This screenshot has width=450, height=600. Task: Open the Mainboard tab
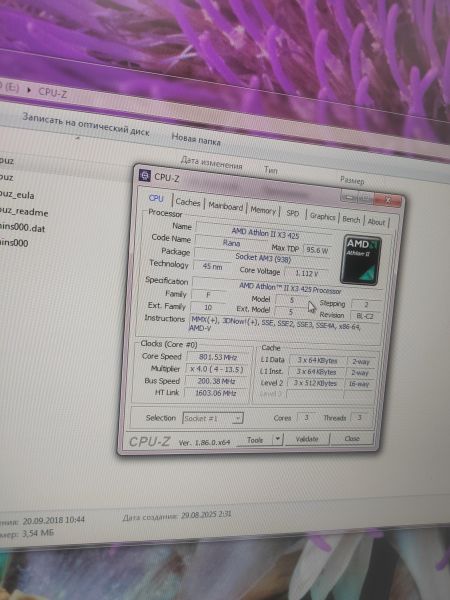click(225, 206)
